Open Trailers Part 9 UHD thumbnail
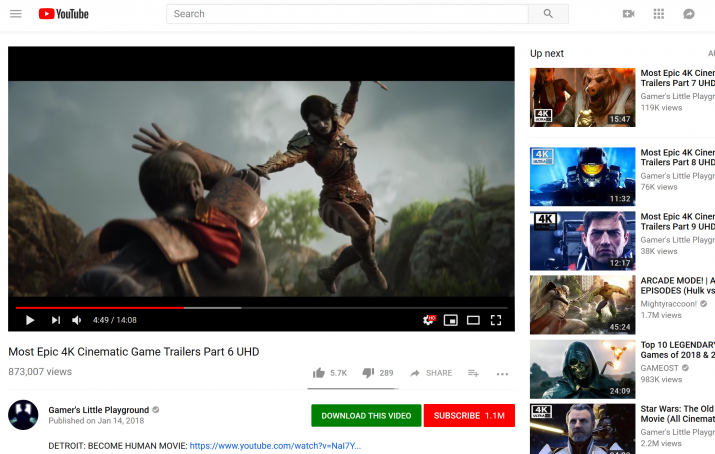715x454 pixels. coord(582,241)
